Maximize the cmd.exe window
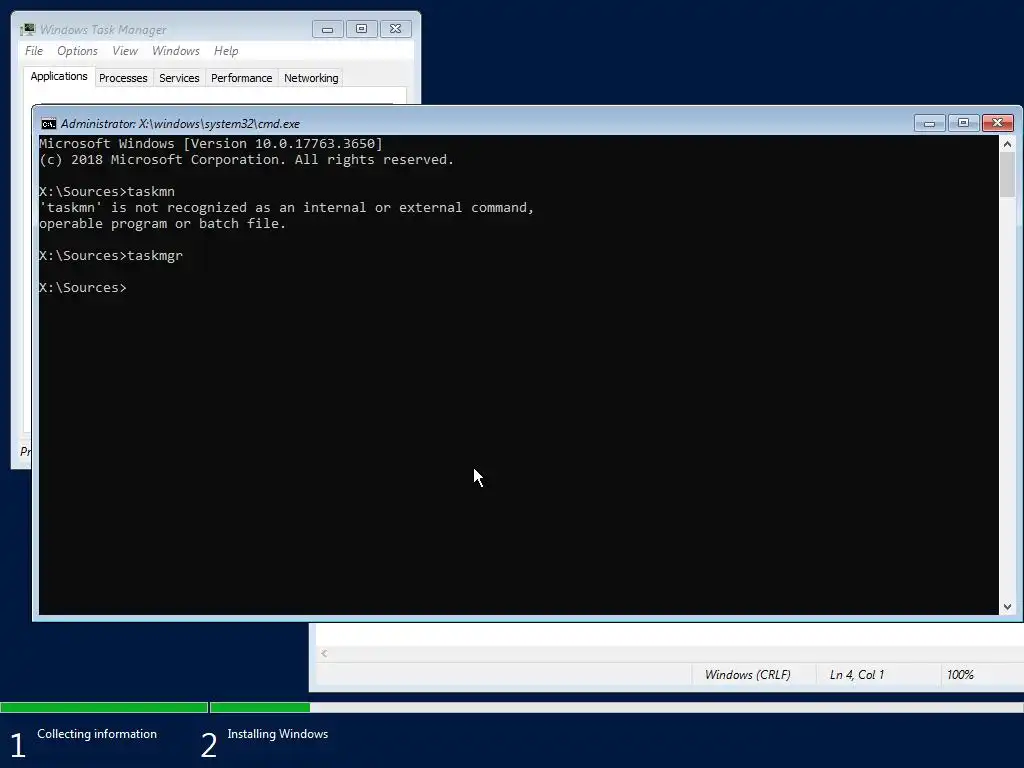Viewport: 1024px width, 768px height. 963,123
